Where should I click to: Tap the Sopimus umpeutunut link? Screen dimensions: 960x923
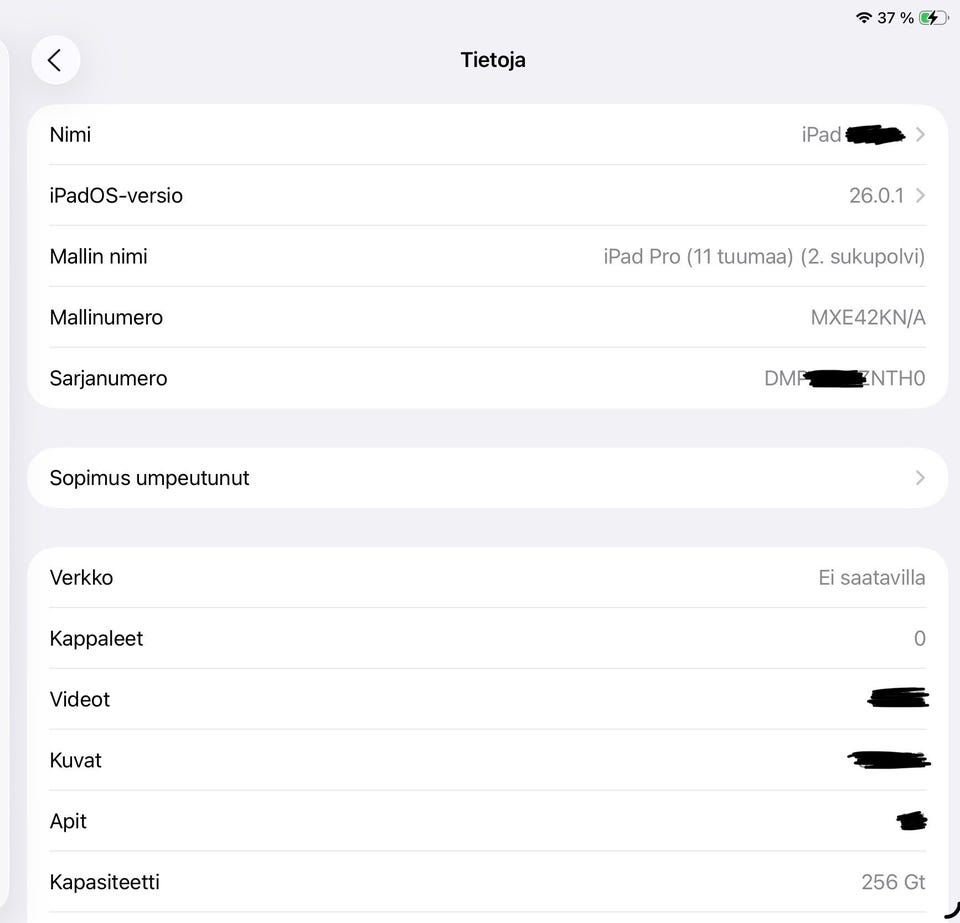[x=150, y=478]
